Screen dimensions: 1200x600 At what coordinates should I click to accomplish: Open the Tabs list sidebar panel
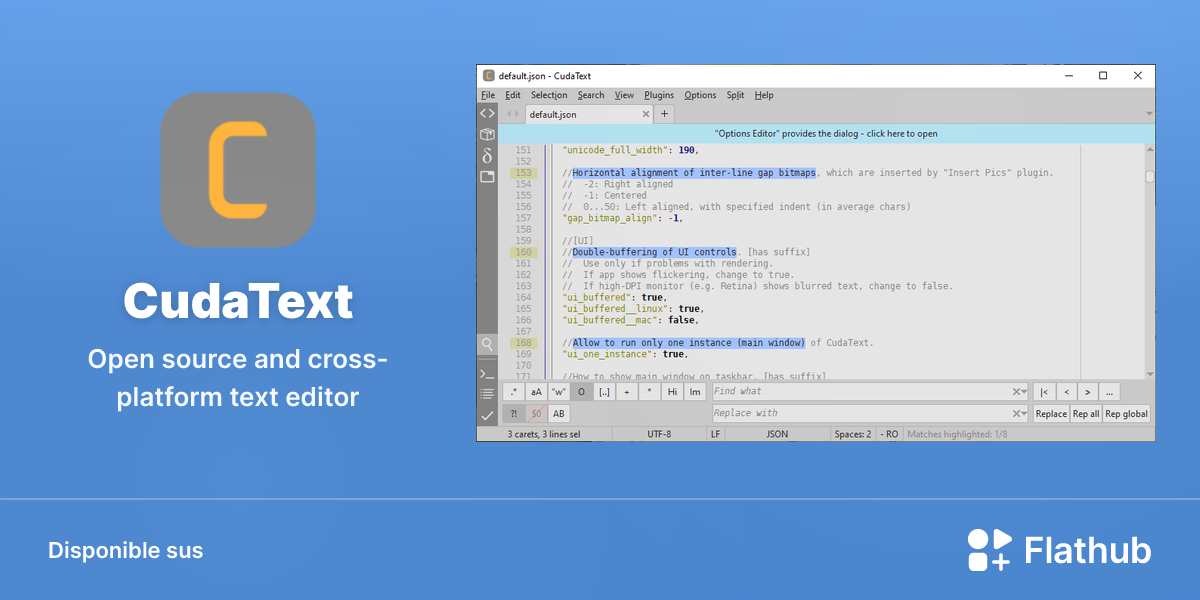coord(487,176)
